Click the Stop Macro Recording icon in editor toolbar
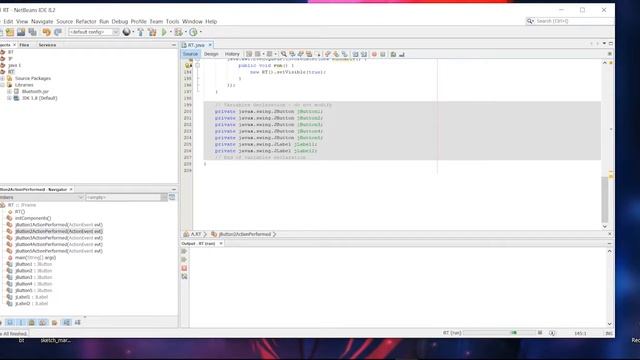Viewport: 640px width, 360px height. point(383,54)
